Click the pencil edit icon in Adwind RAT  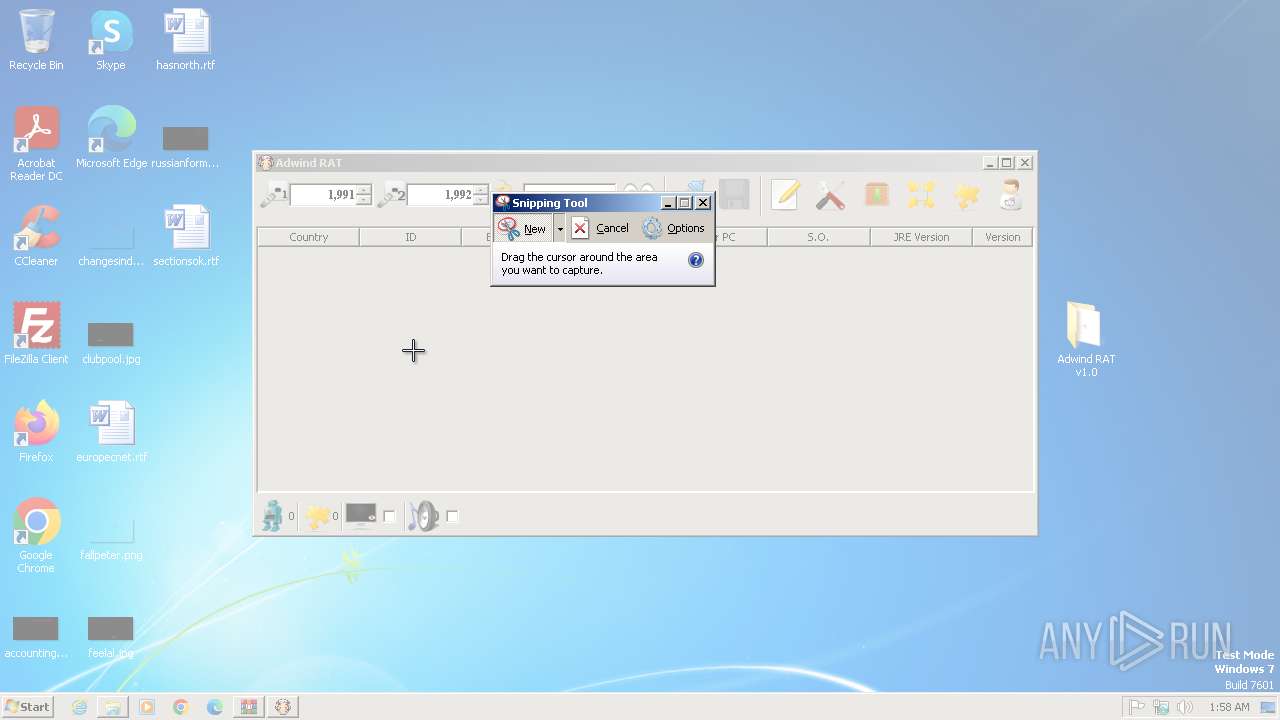[785, 195]
